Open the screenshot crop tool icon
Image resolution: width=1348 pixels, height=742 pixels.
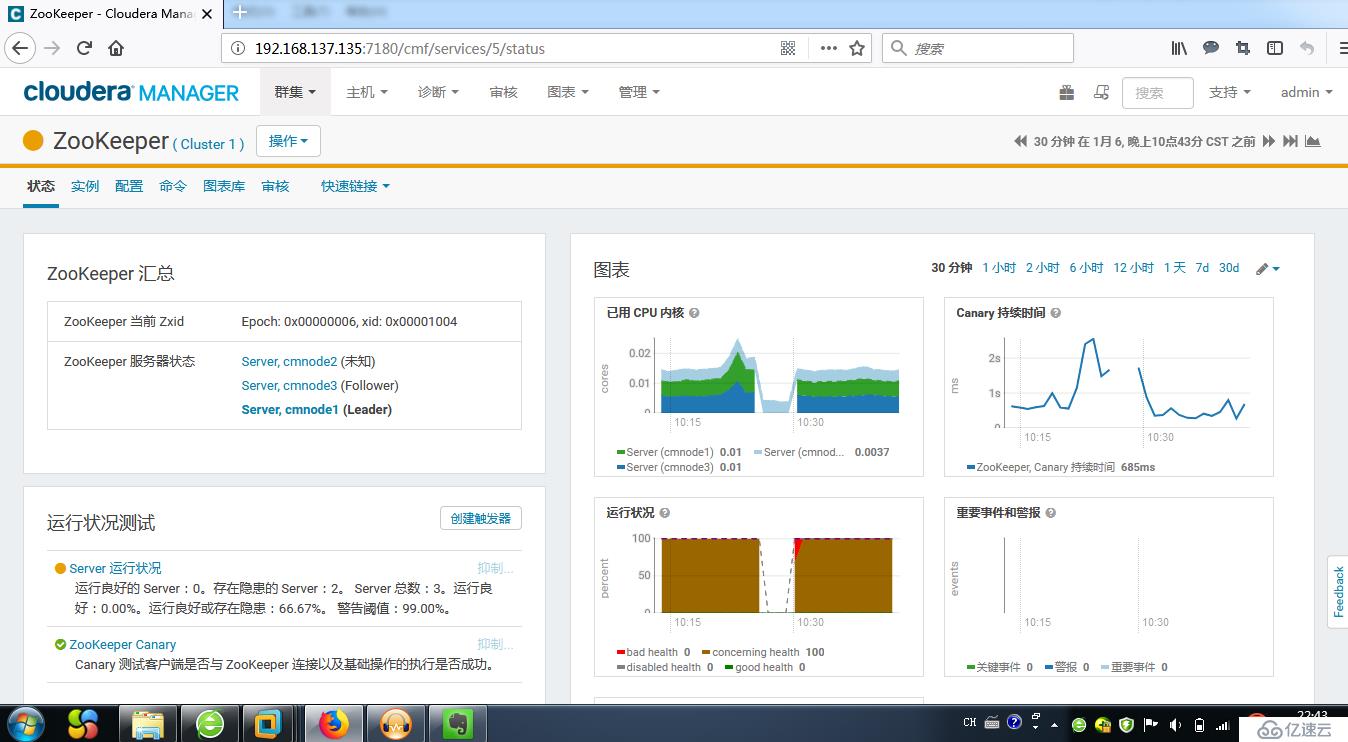[1243, 48]
